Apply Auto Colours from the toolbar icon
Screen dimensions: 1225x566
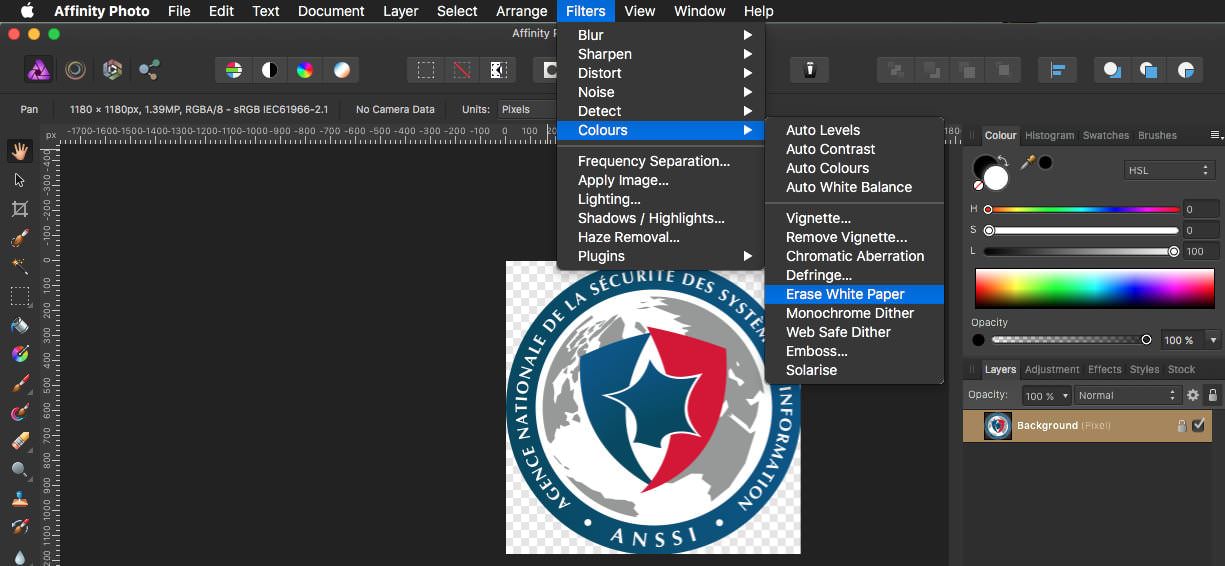tap(305, 70)
